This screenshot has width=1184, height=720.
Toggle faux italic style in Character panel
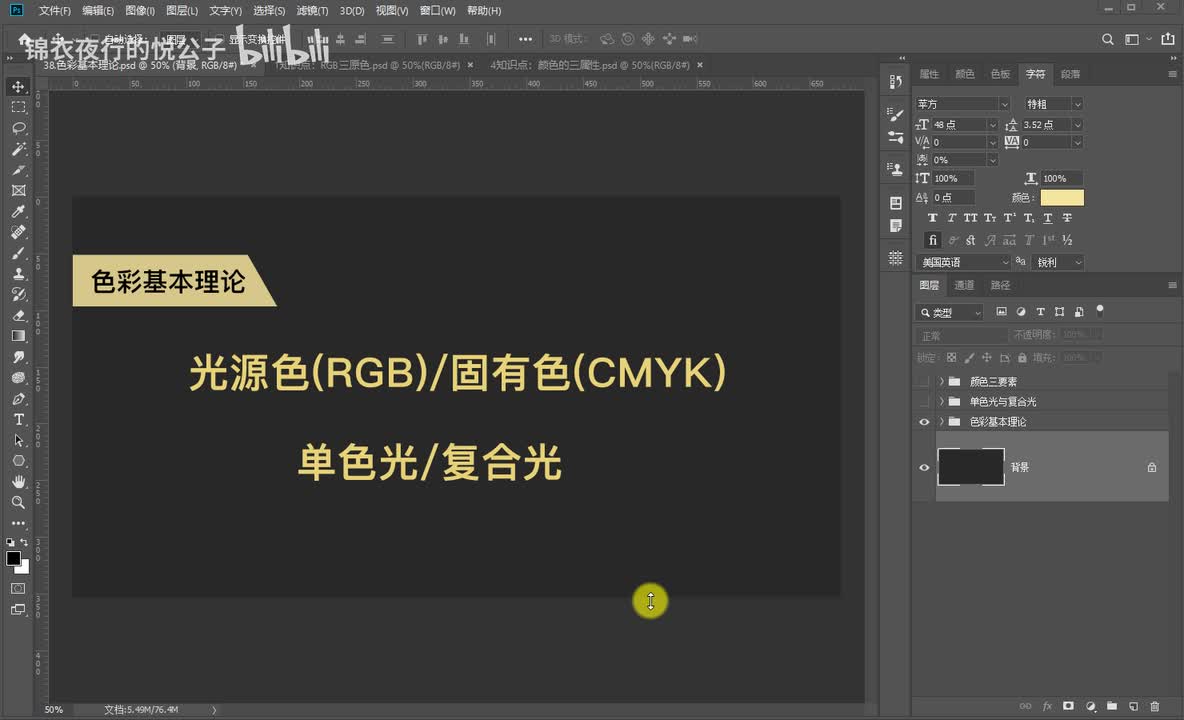[951, 218]
